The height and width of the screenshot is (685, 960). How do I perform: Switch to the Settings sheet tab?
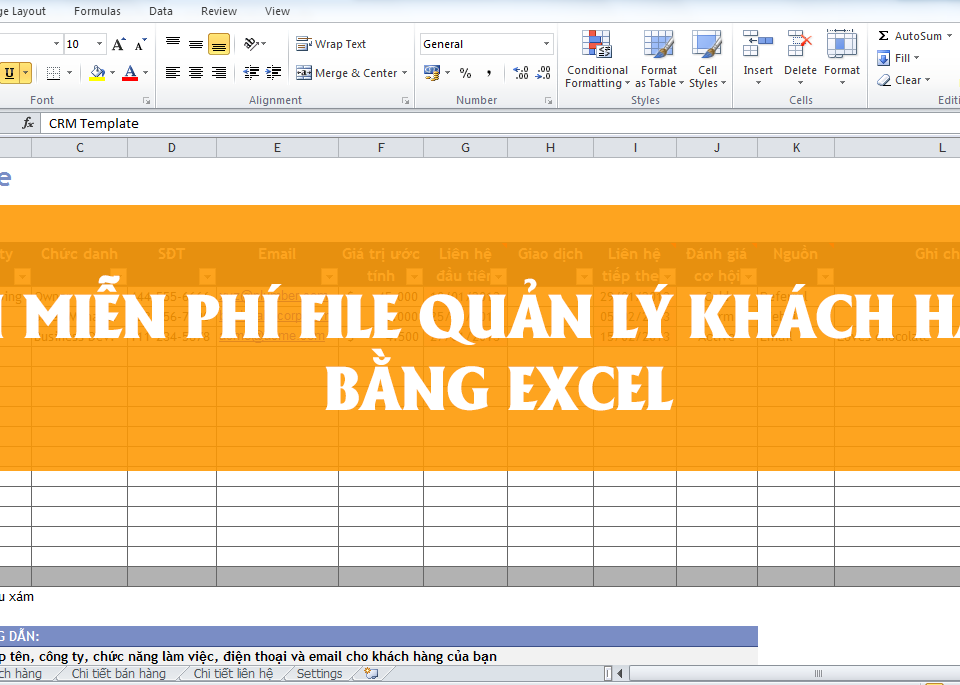point(320,673)
